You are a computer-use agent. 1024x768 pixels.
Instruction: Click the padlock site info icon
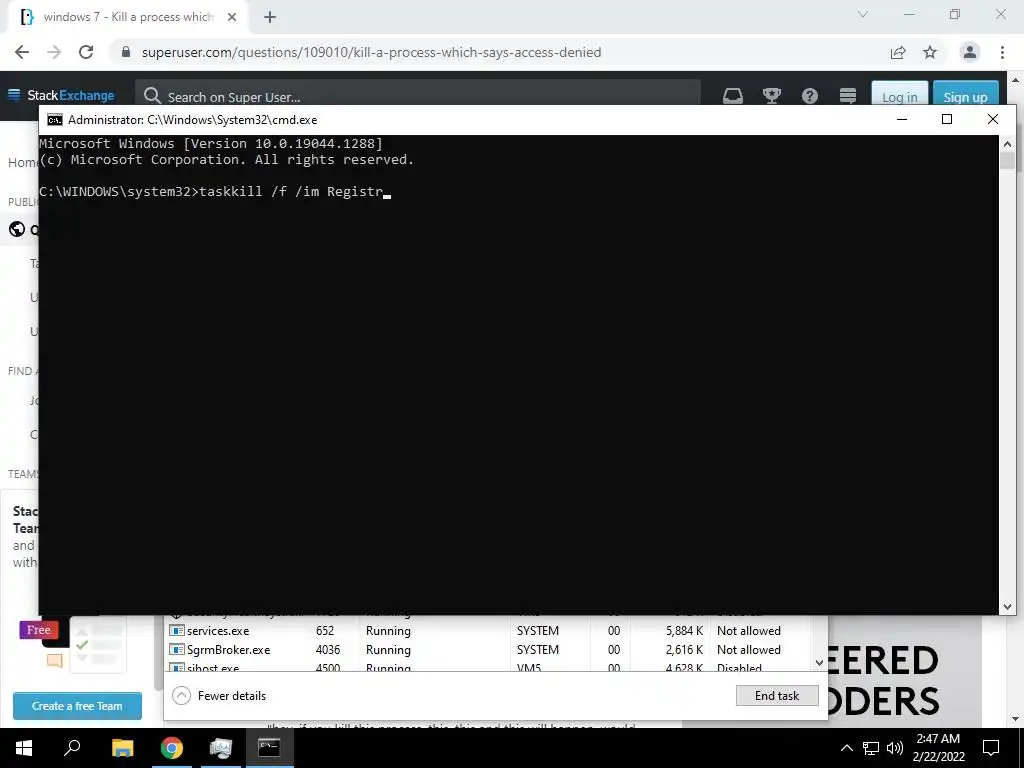tap(126, 52)
